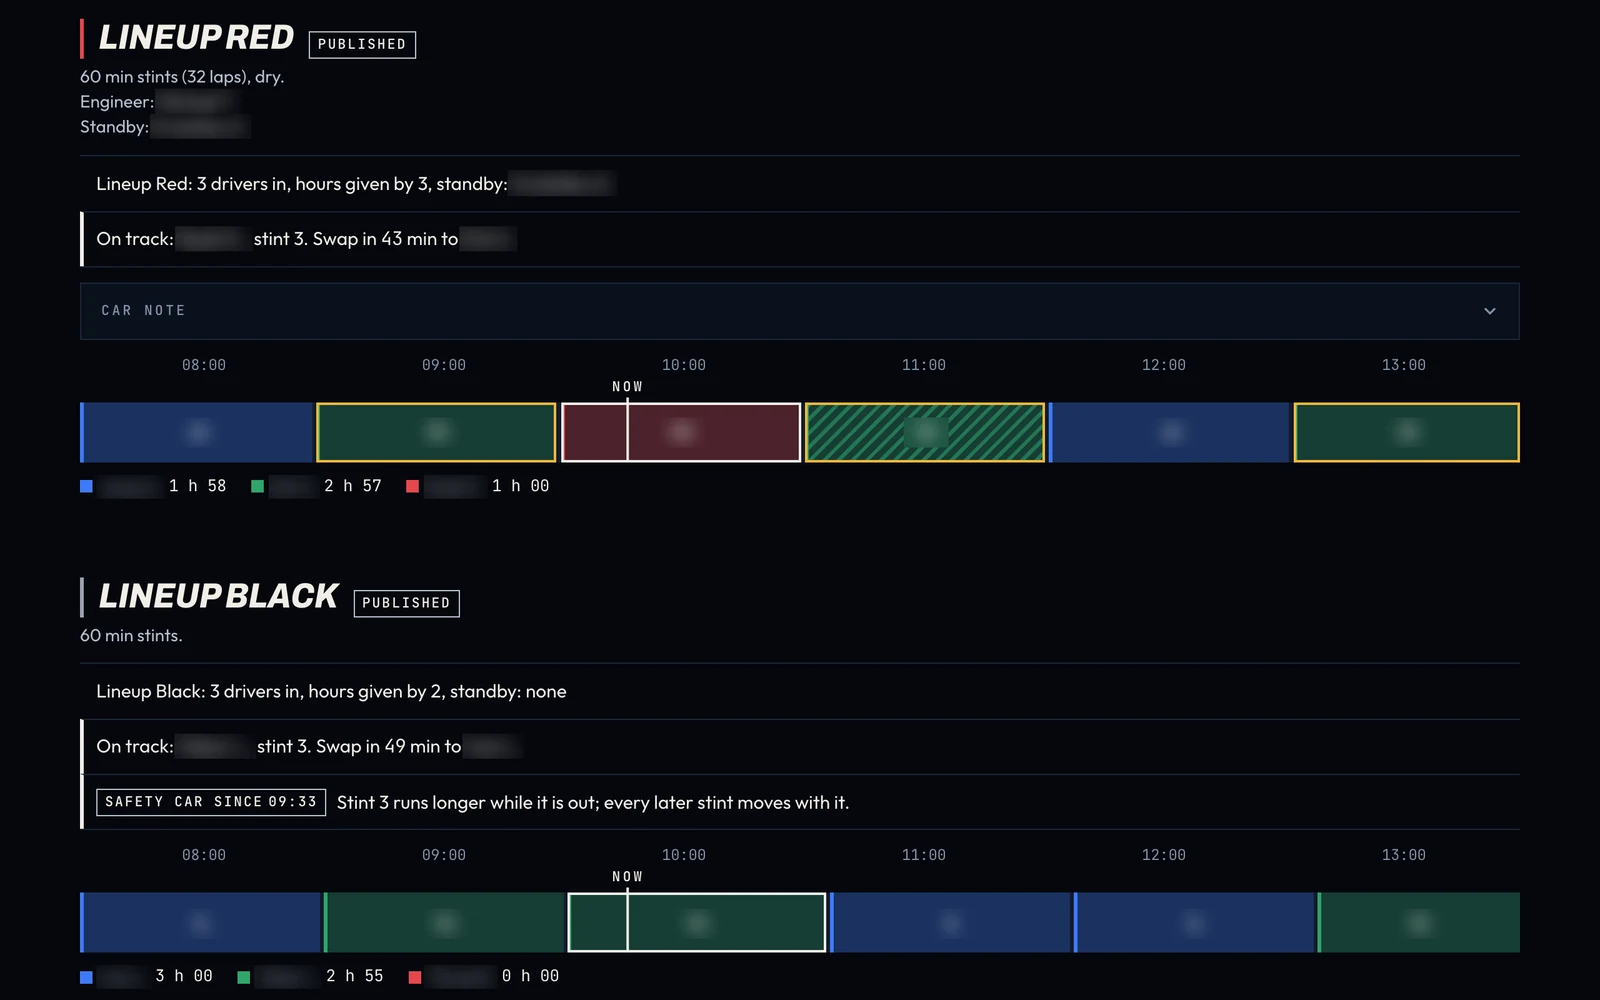The image size is (1600, 1000).
Task: Select Lineup Black's green stint at 09:00
Action: pyautogui.click(x=445, y=922)
